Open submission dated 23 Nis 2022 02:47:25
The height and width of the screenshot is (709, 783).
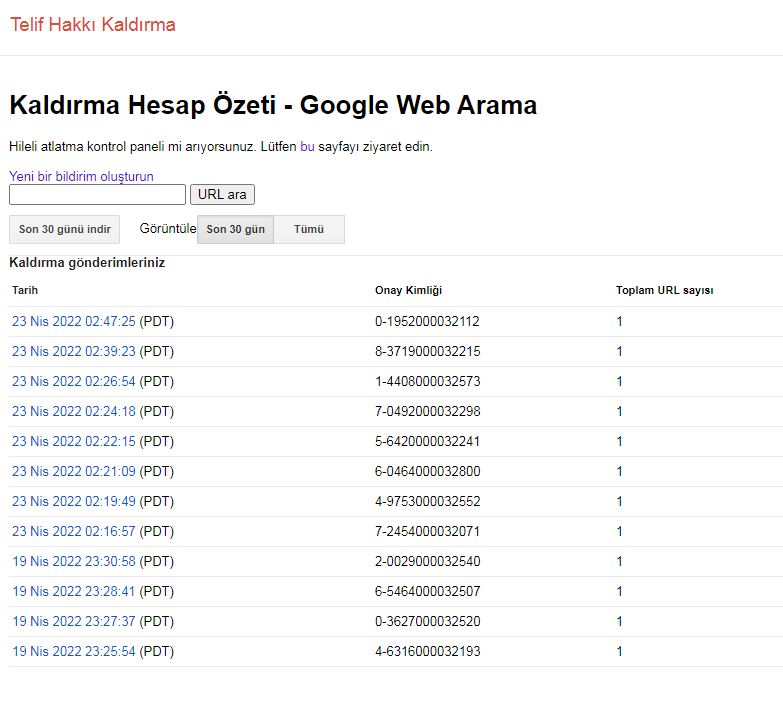point(74,321)
